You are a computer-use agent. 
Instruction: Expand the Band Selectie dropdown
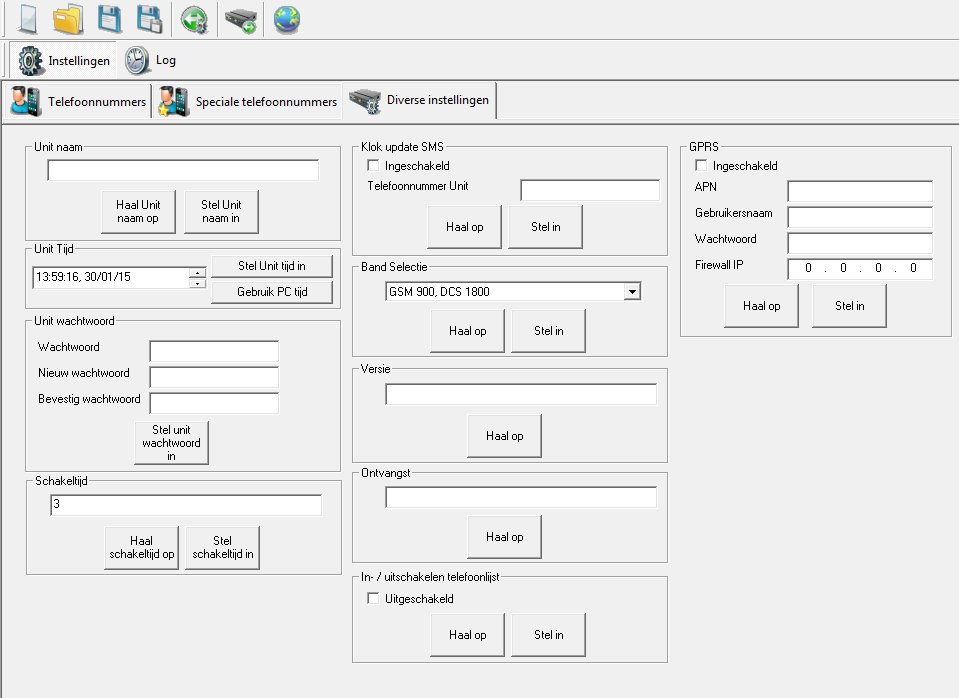[631, 292]
